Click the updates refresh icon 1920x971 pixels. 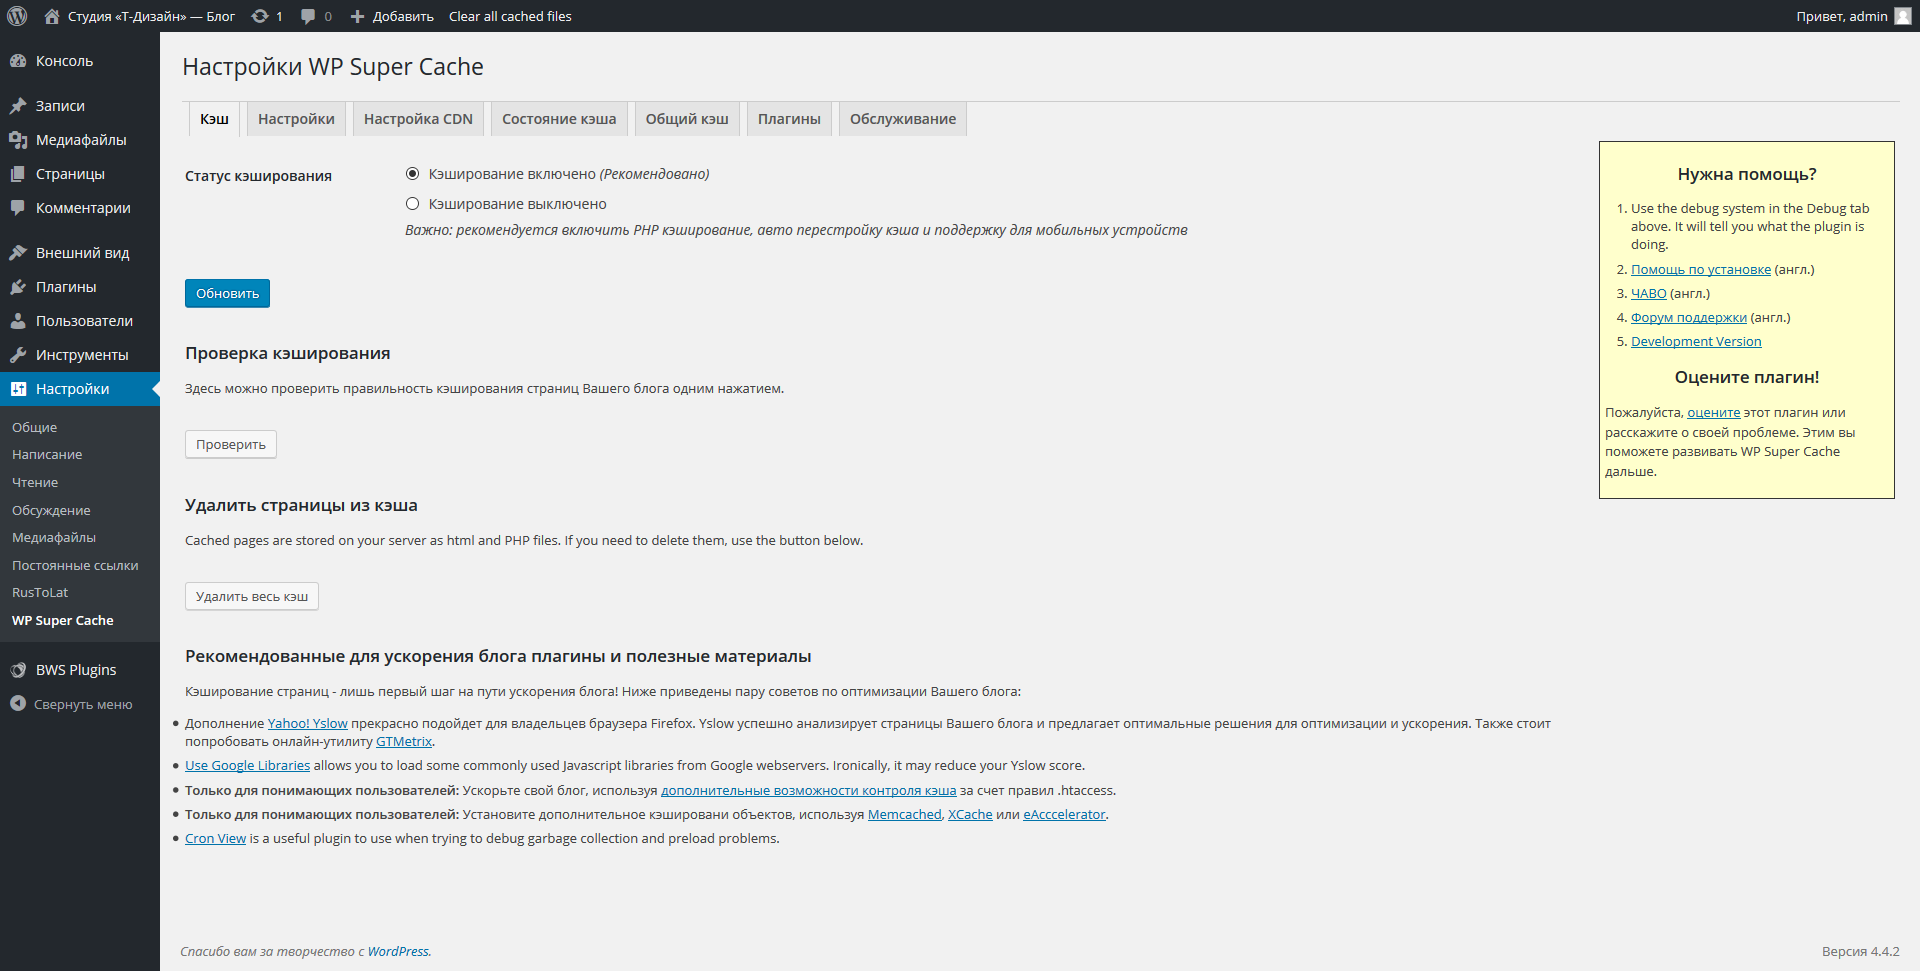click(260, 16)
